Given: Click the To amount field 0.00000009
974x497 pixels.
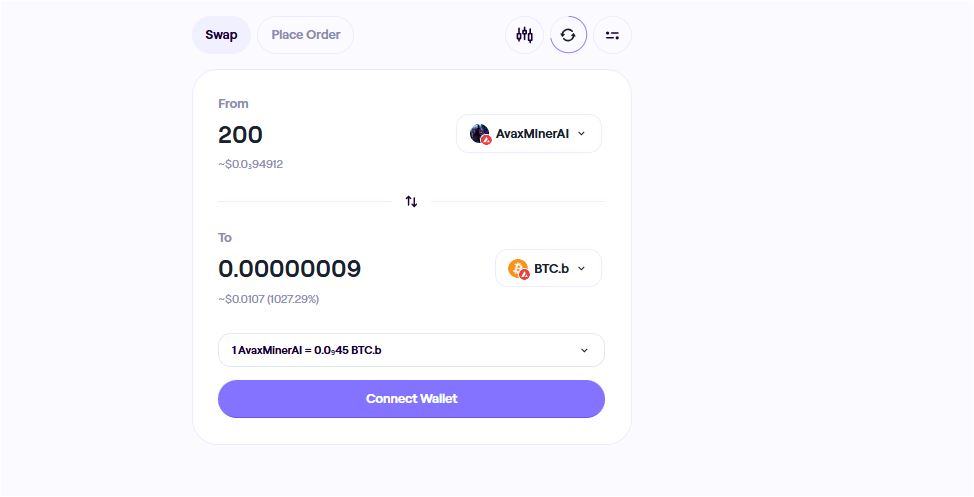Looking at the screenshot, I should click(x=289, y=269).
